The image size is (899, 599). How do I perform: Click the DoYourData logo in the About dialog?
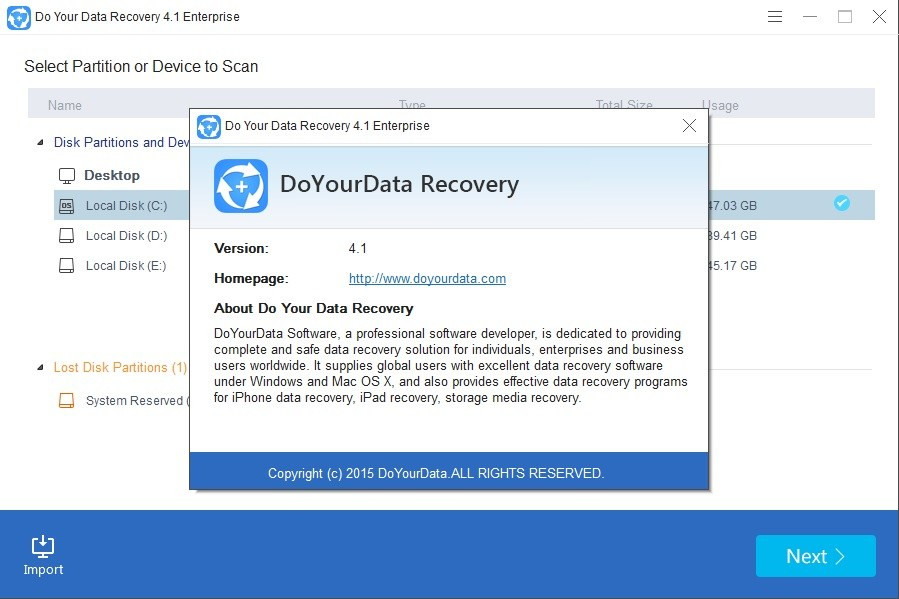point(241,186)
